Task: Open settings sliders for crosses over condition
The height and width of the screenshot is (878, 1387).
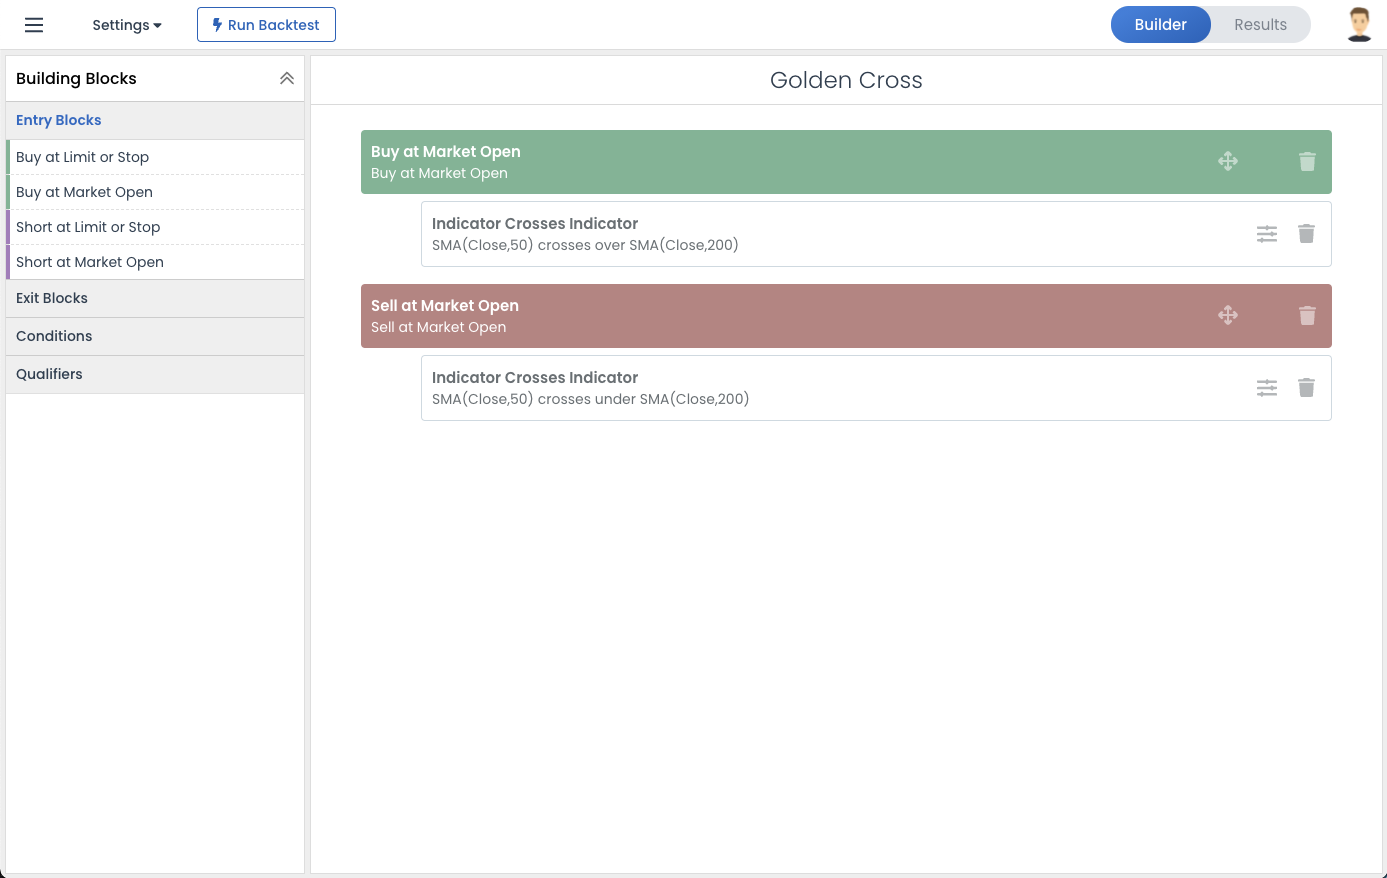Action: tap(1267, 234)
